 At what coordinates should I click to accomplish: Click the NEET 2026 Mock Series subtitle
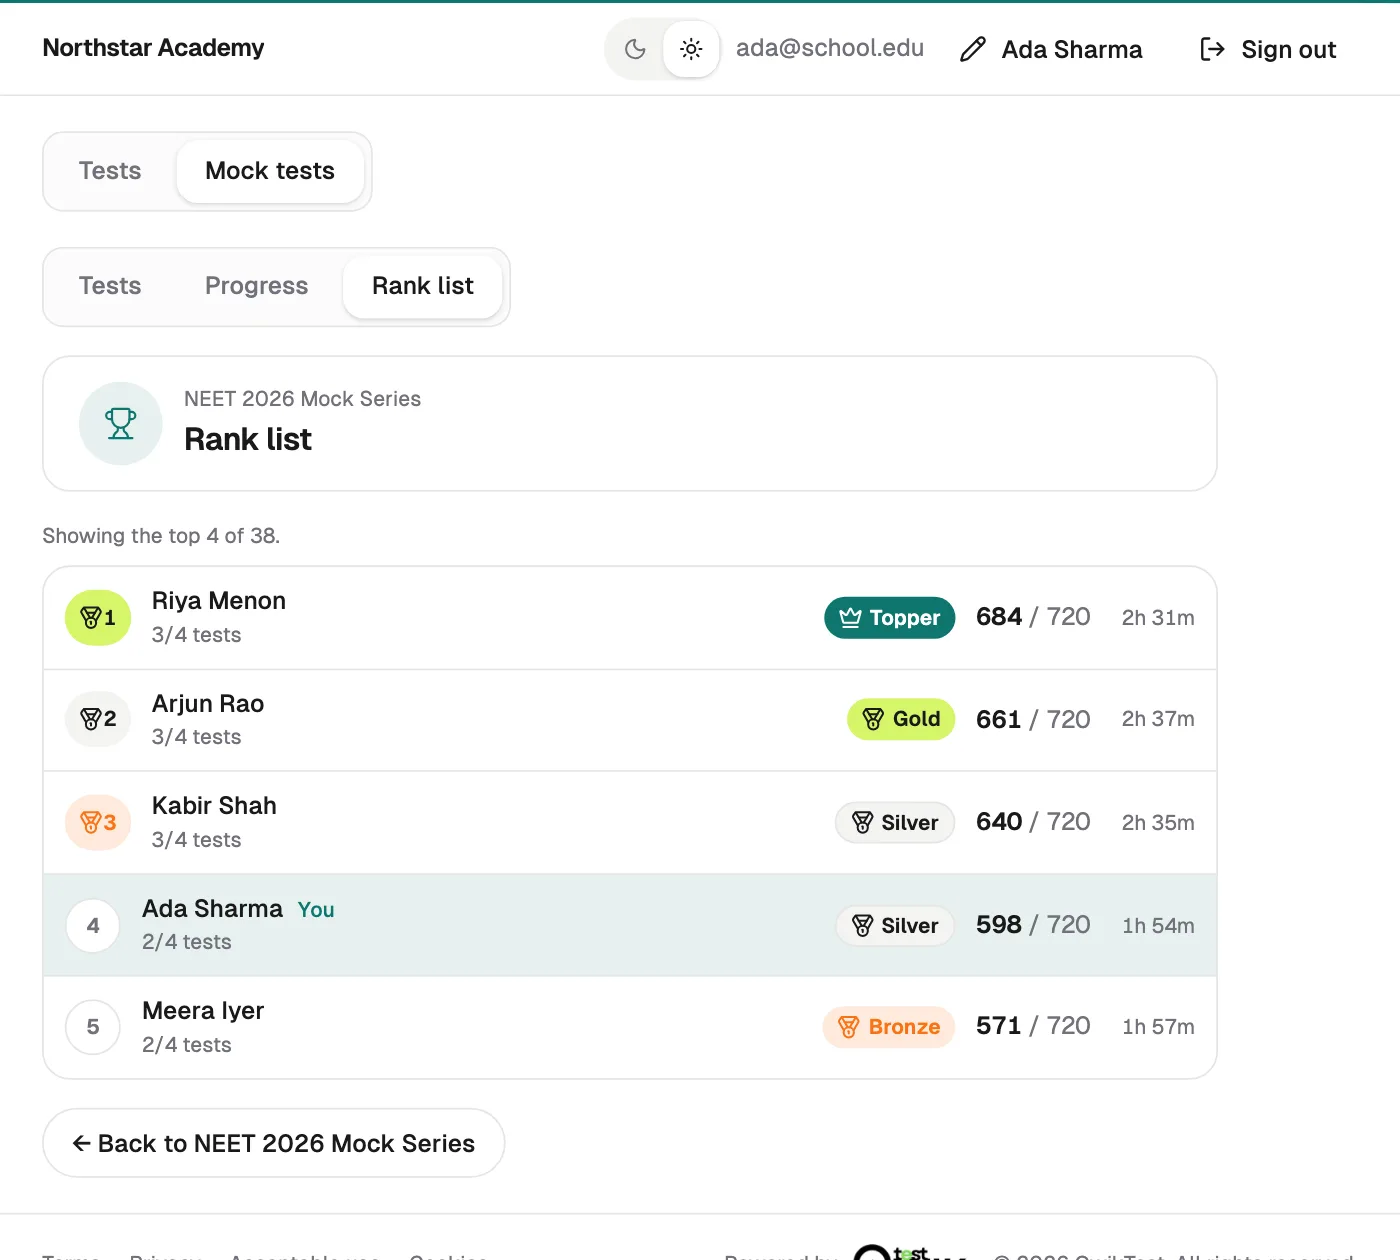point(302,399)
